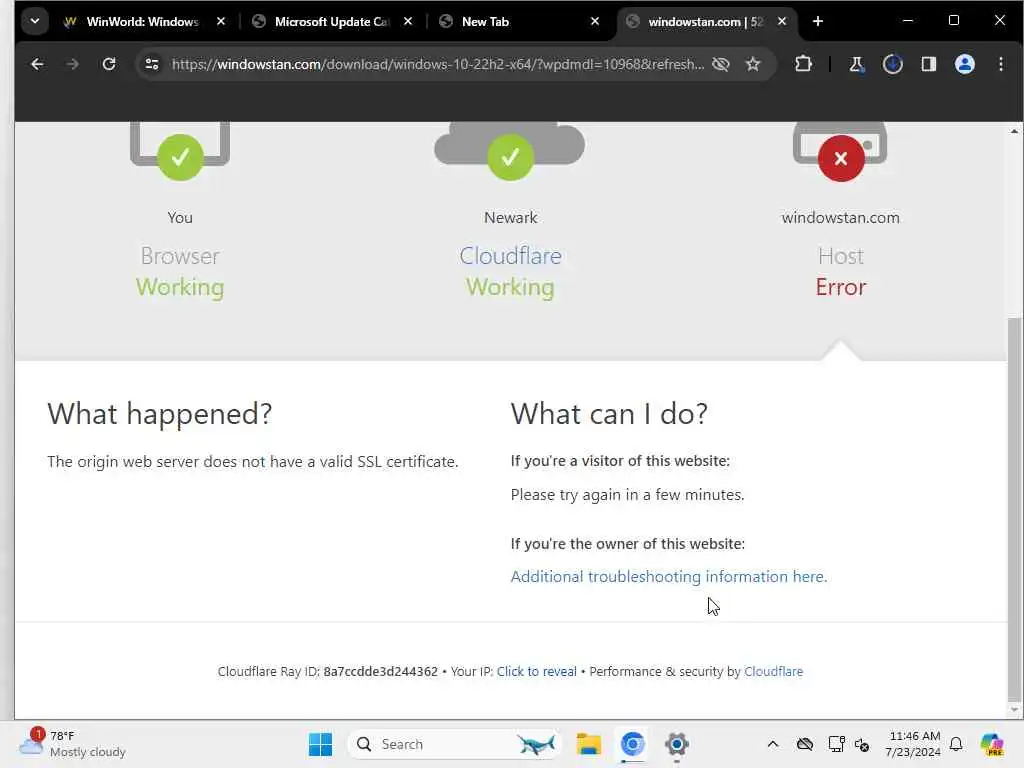This screenshot has width=1024, height=768.
Task: Open Settings gear in taskbar
Action: tap(677, 744)
